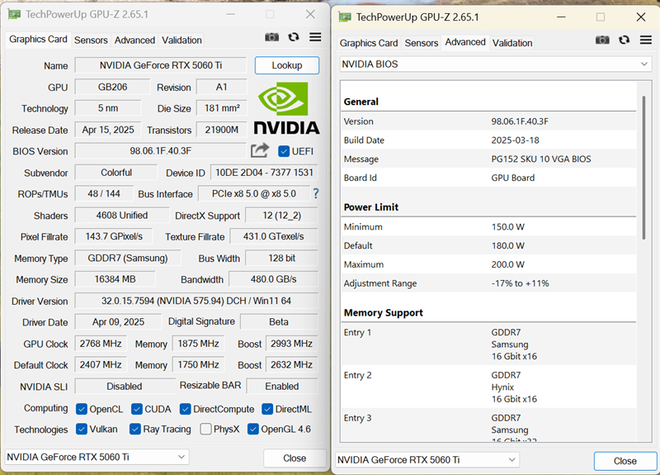Click the NVIDIA logo image
Image resolution: width=660 pixels, height=475 pixels.
point(286,108)
